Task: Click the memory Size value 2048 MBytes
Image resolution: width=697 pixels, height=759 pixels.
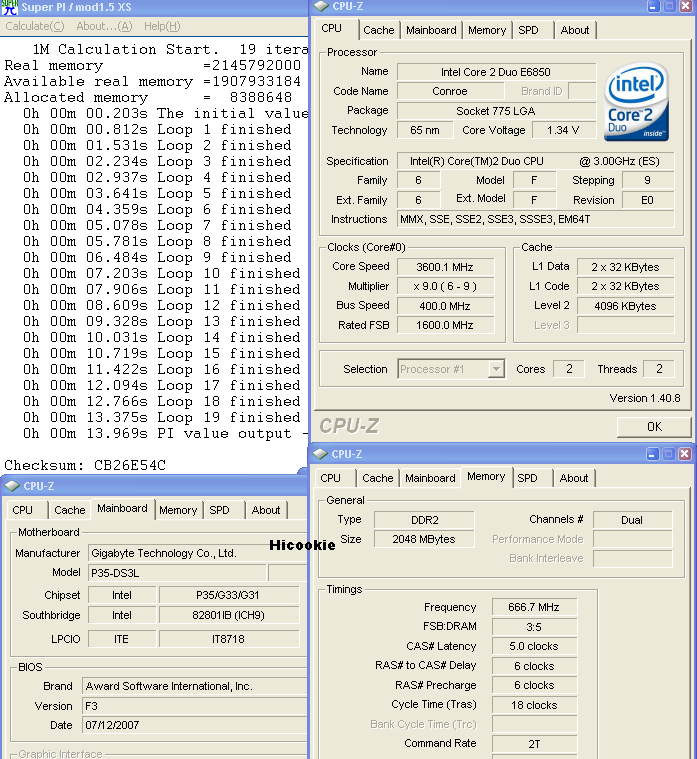Action: (x=424, y=539)
